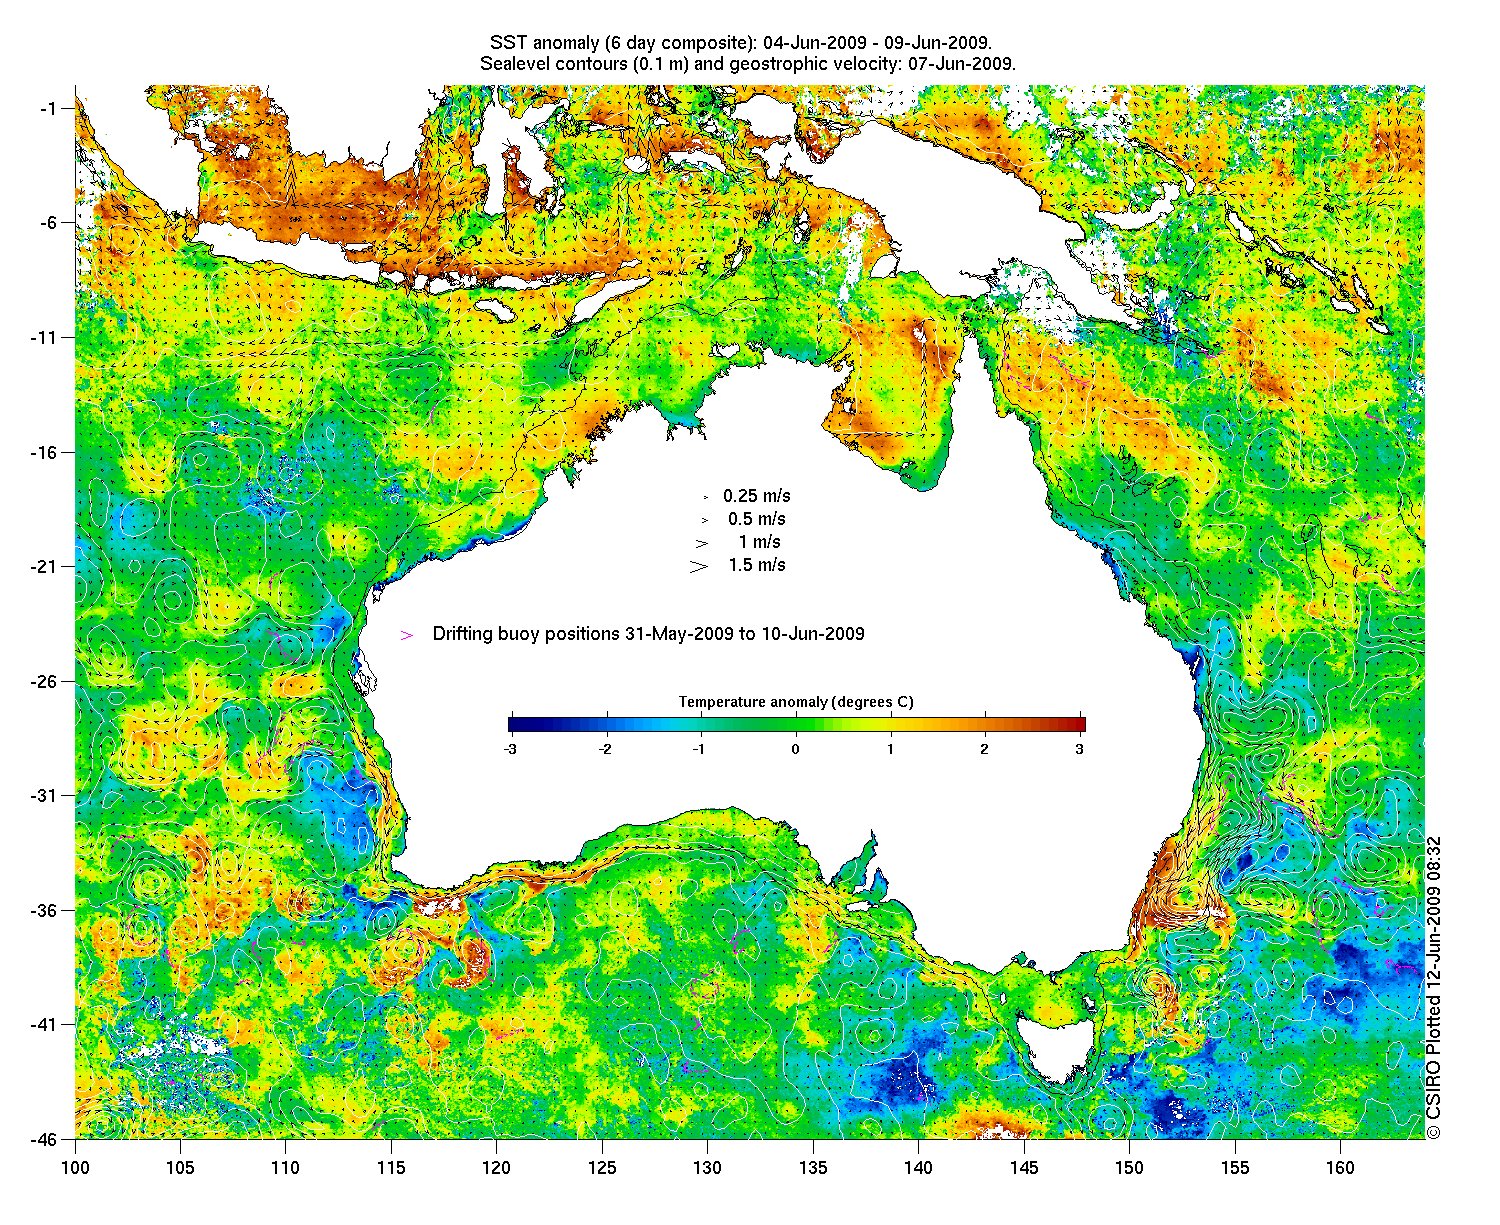
Task: Click longitude axis label '110'
Action: pyautogui.click(x=286, y=1168)
